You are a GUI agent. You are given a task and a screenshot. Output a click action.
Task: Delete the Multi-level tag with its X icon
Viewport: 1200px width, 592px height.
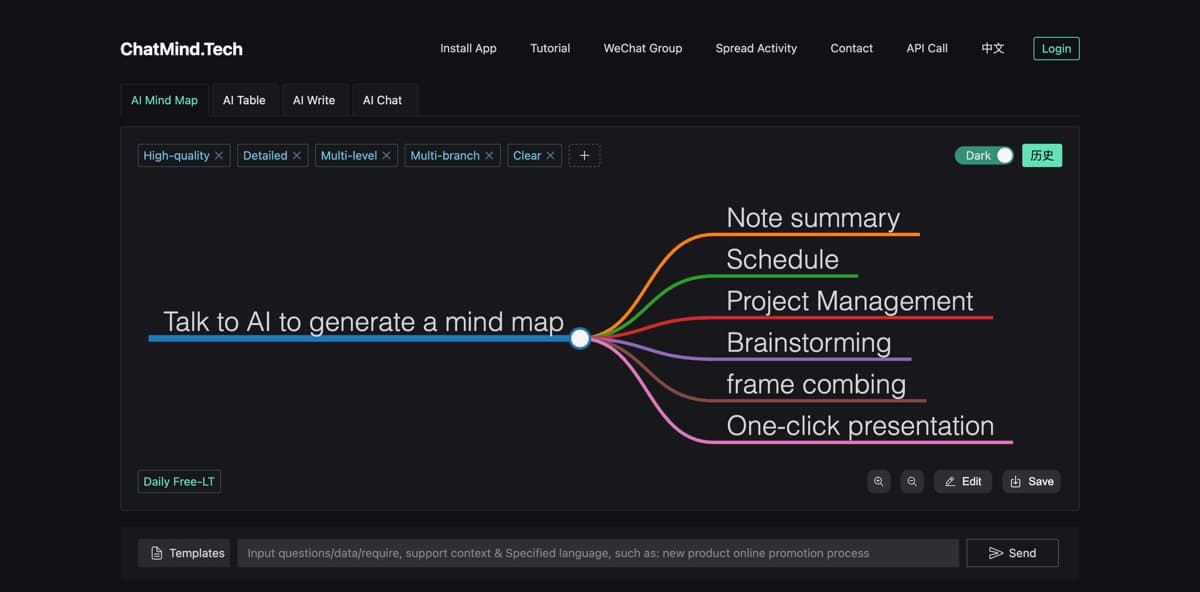pos(387,156)
